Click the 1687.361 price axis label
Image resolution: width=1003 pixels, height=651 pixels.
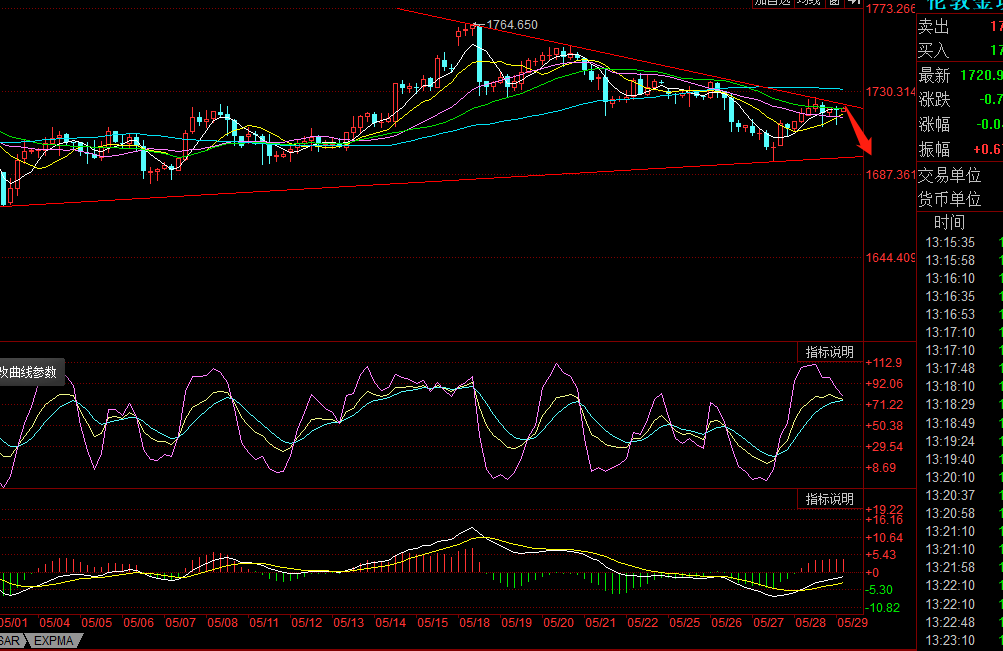click(x=890, y=175)
